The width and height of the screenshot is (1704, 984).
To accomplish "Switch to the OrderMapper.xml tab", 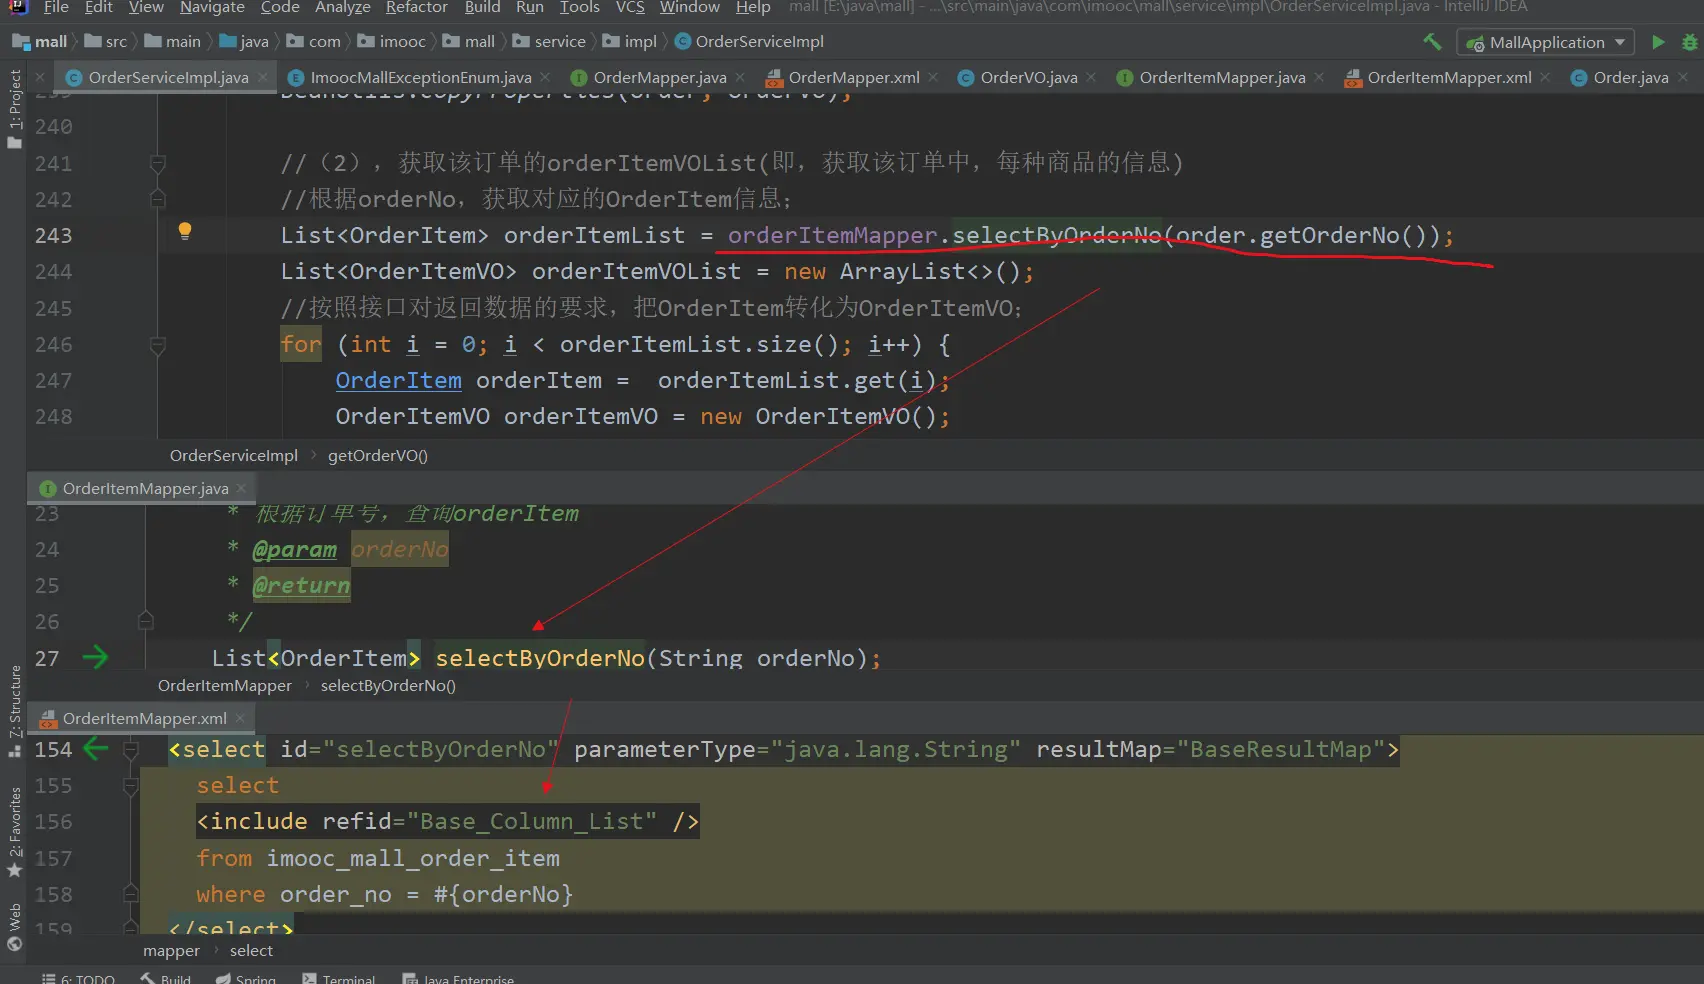I will pos(853,77).
